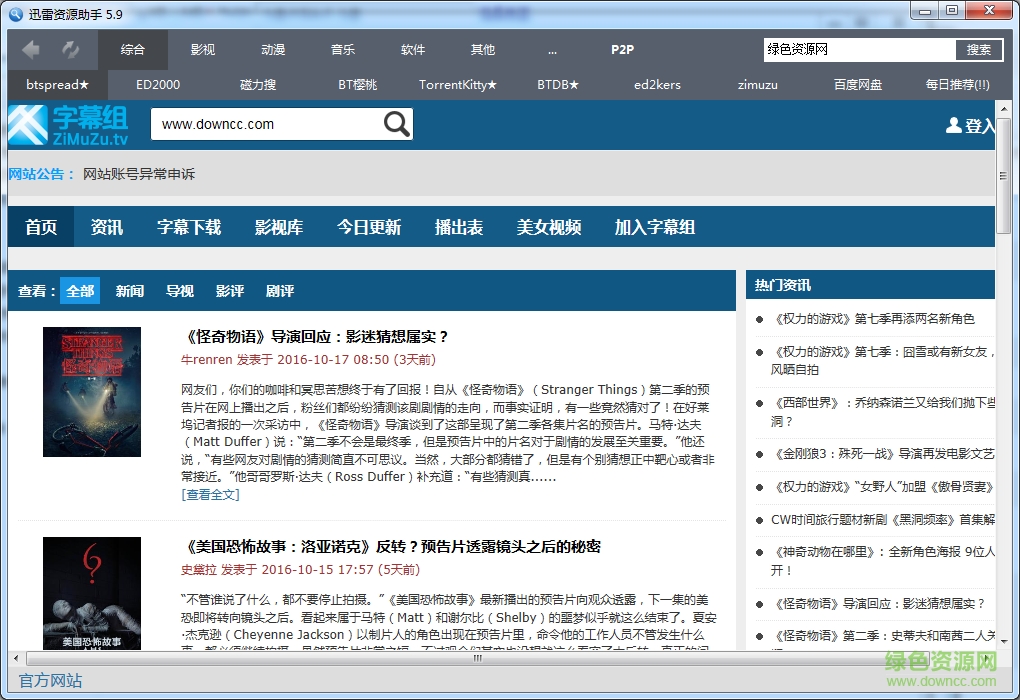Viewport: 1020px width, 700px height.
Task: Click the page refresh icon
Action: pyautogui.click(x=70, y=49)
